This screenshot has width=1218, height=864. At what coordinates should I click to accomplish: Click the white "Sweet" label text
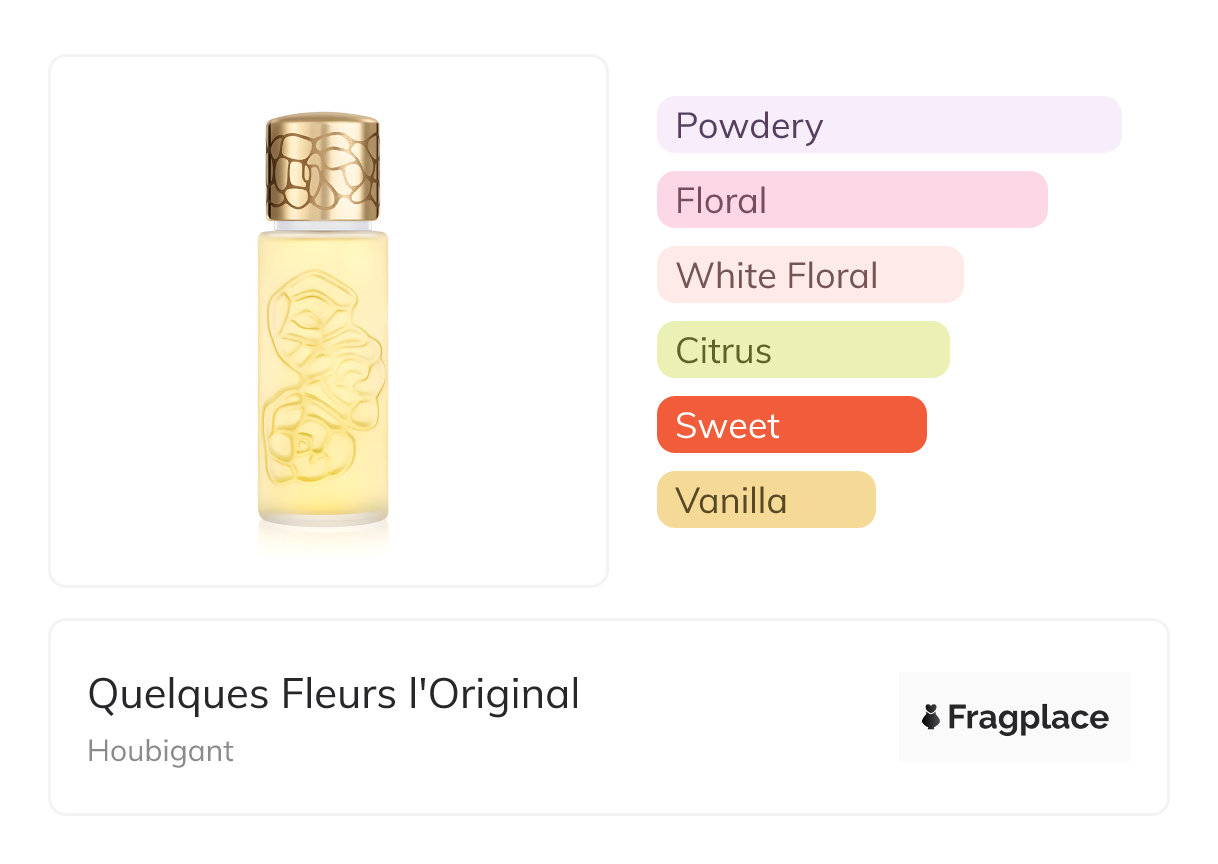coord(727,426)
